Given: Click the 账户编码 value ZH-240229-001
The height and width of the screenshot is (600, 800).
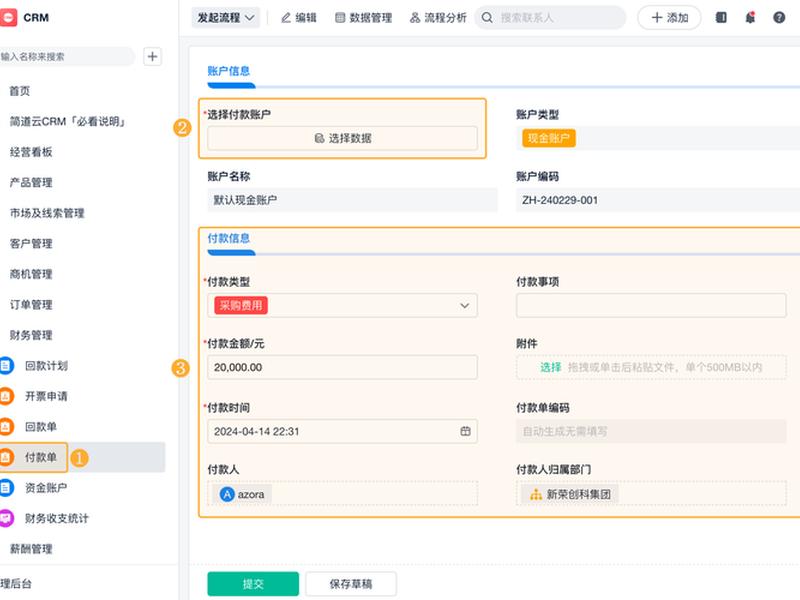Looking at the screenshot, I should pos(560,200).
